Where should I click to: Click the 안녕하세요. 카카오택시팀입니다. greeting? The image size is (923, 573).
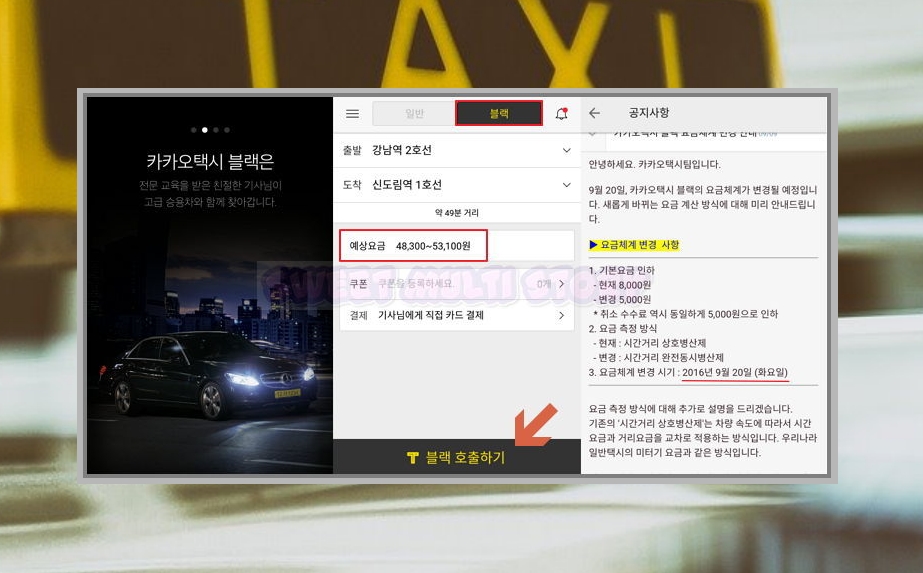click(655, 164)
